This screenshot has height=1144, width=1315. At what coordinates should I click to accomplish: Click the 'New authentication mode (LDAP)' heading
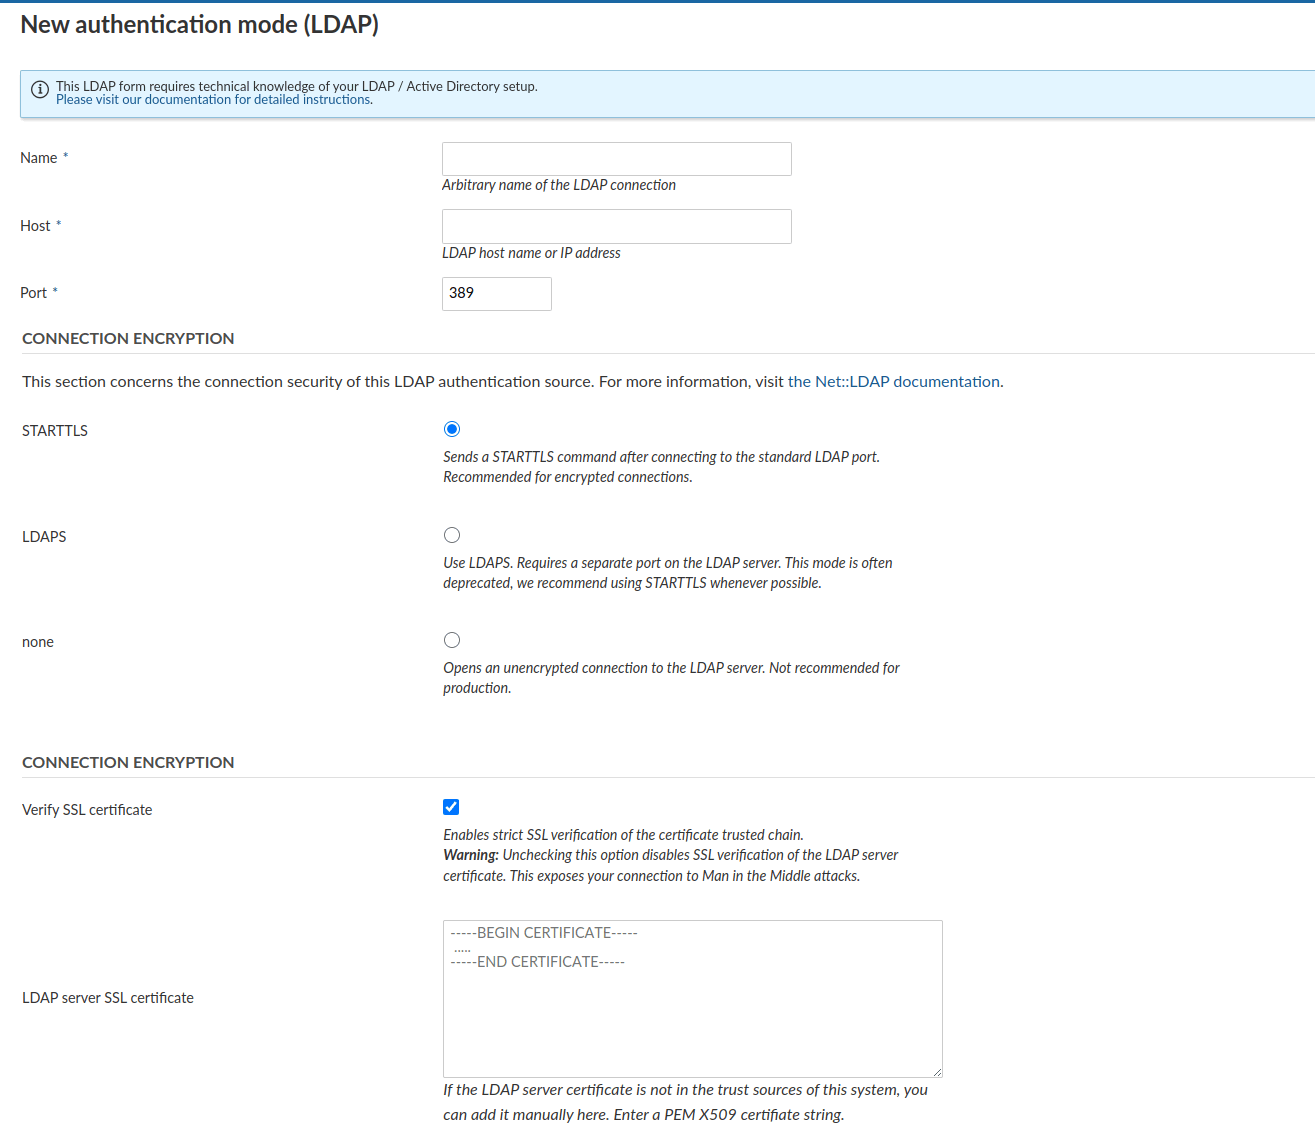(198, 23)
